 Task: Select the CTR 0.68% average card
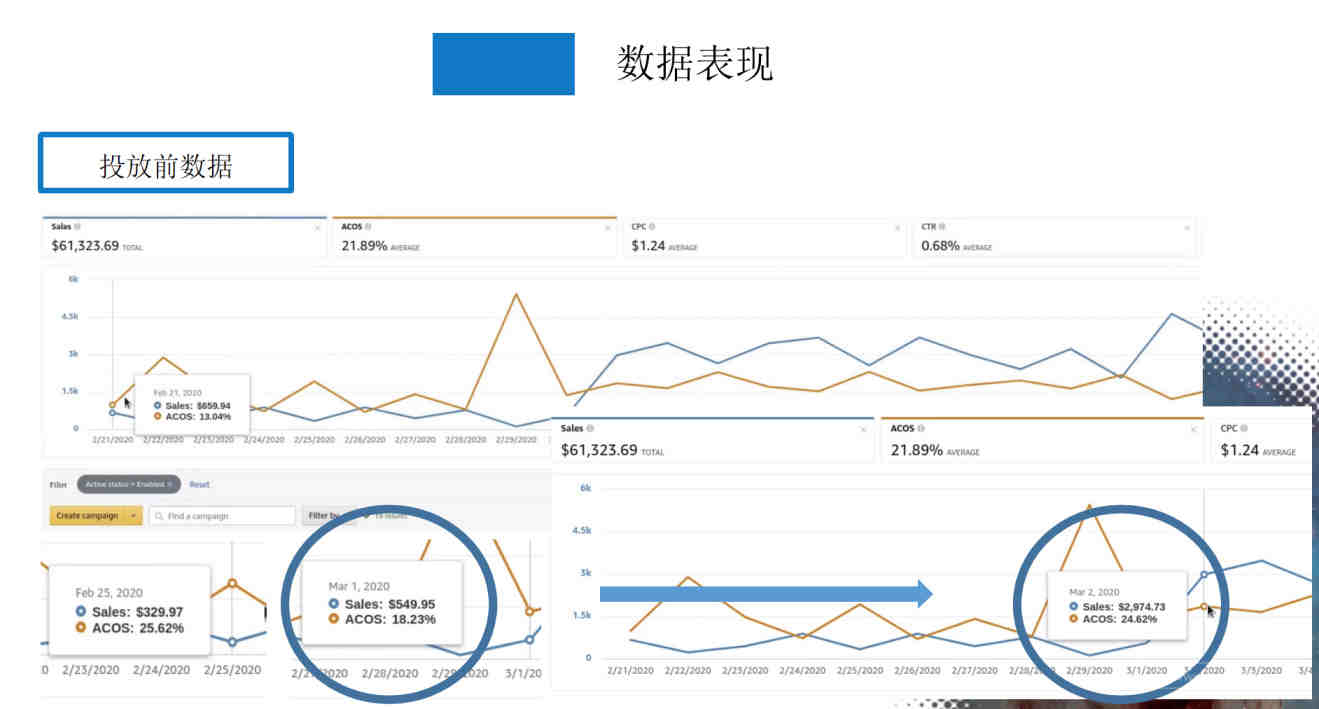point(1054,238)
